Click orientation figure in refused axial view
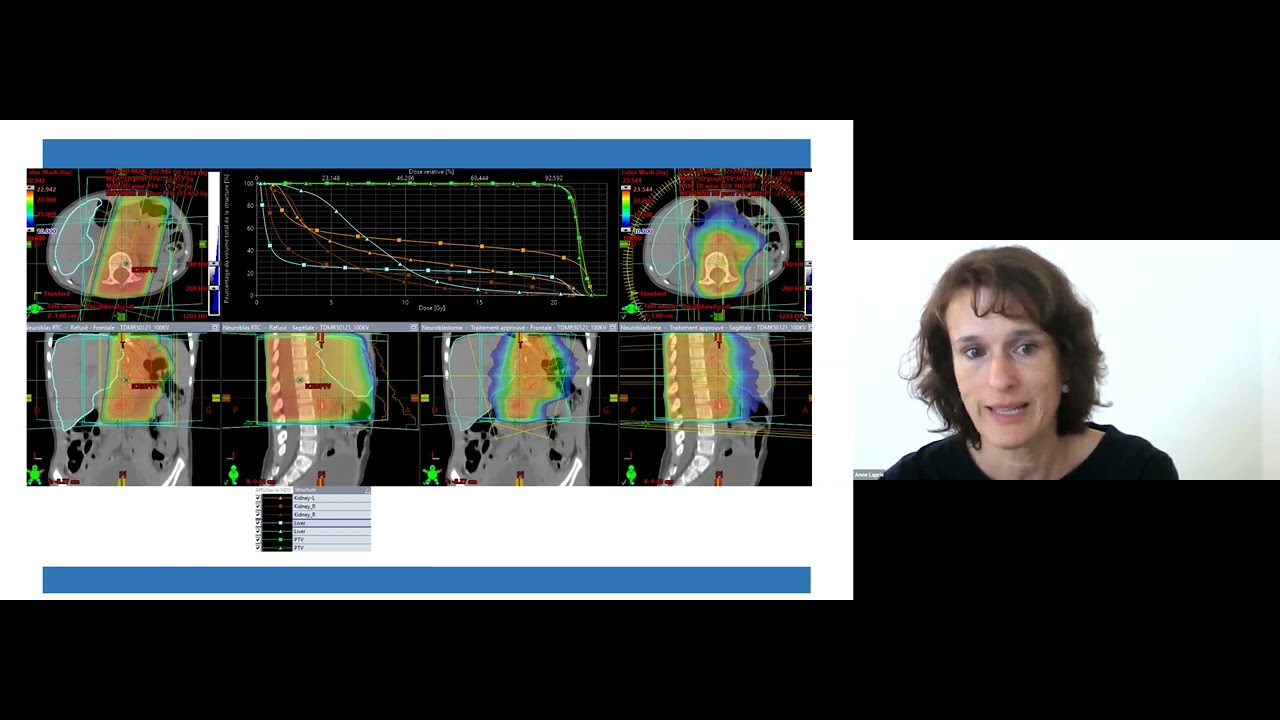Image resolution: width=1280 pixels, height=720 pixels. coord(35,308)
